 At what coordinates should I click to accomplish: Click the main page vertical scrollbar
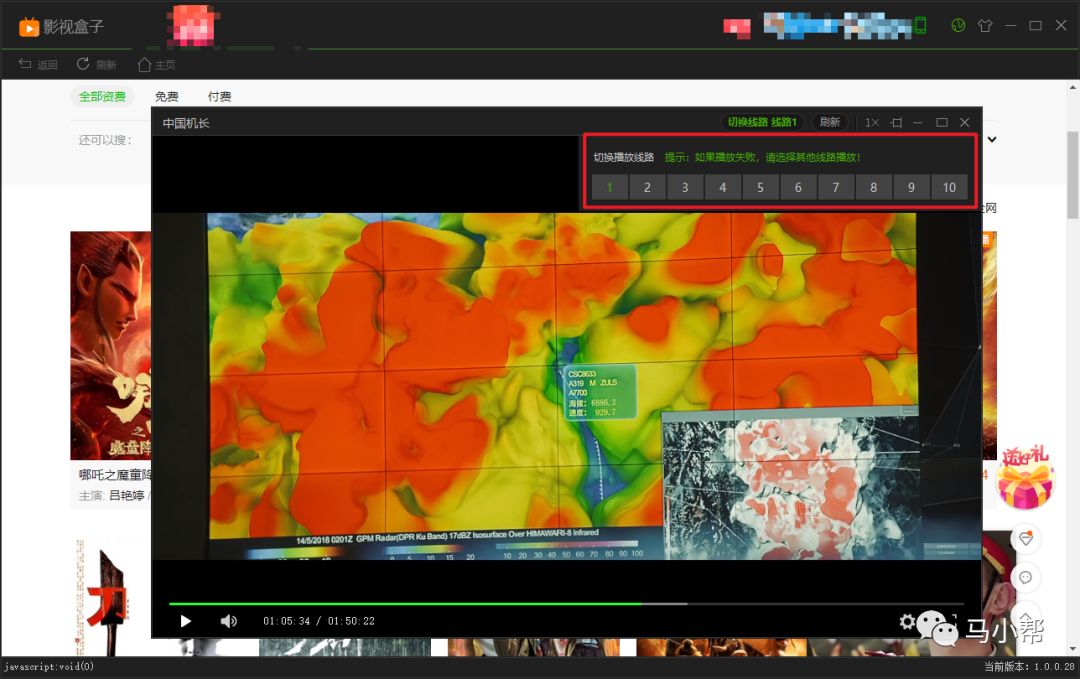(1072, 175)
